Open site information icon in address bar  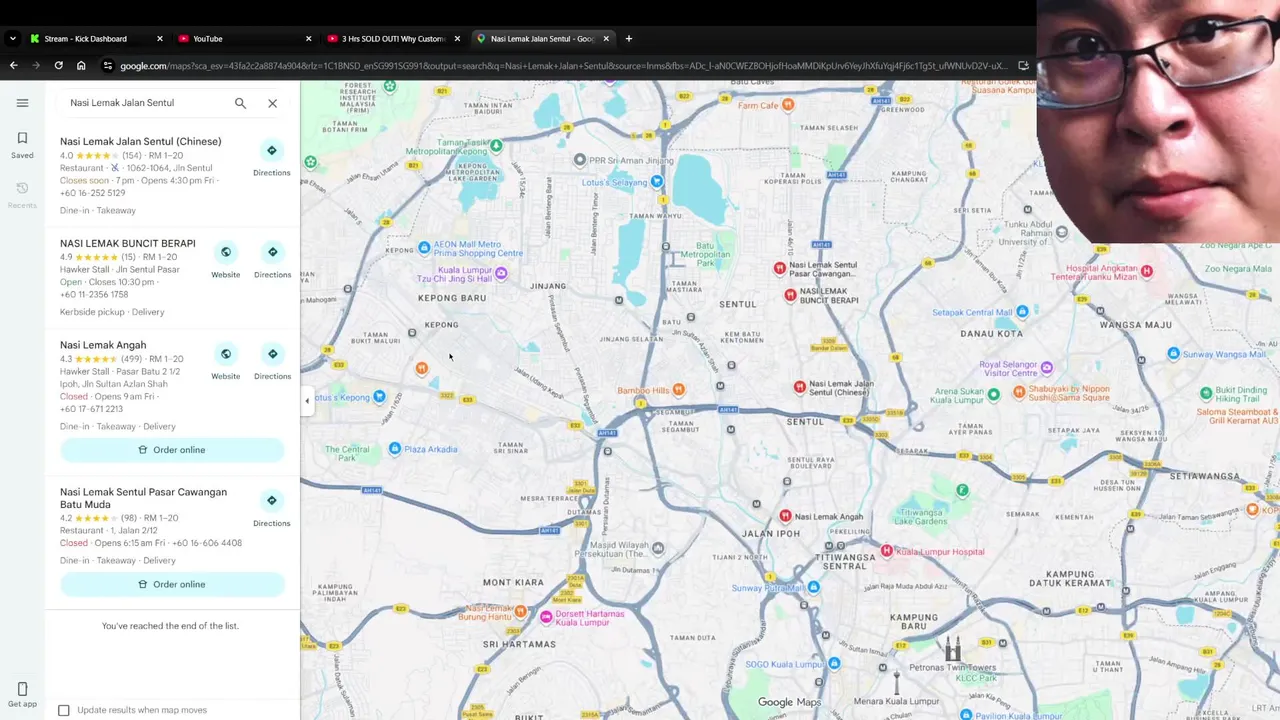(x=108, y=66)
